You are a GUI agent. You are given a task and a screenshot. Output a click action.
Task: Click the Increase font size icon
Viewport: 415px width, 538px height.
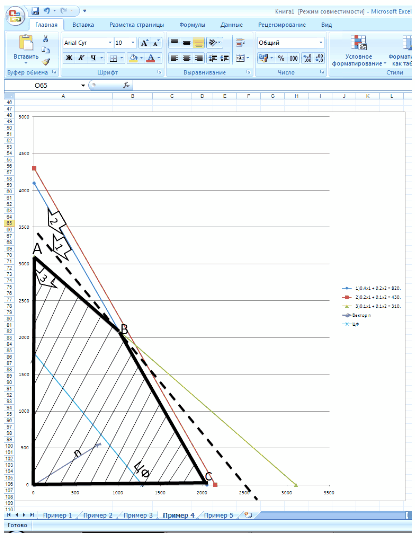pyautogui.click(x=144, y=43)
